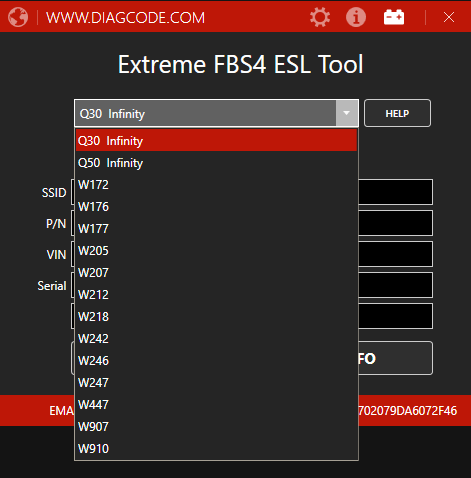Open settings via the gear icon
Viewport: 471px width, 478px height.
click(320, 17)
